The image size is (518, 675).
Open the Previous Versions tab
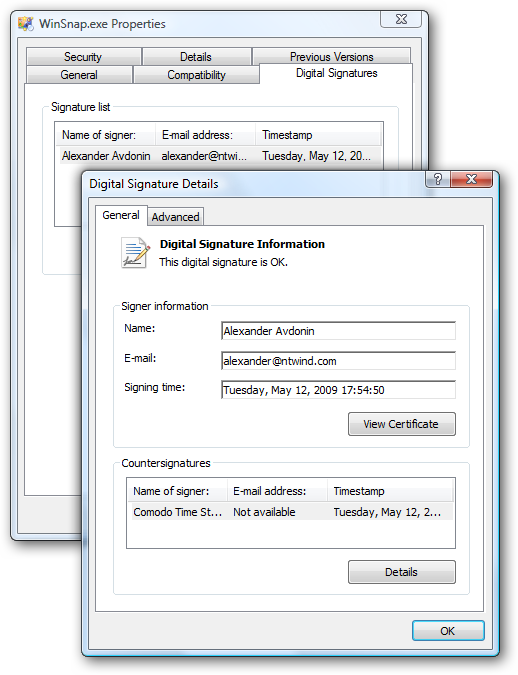click(331, 56)
